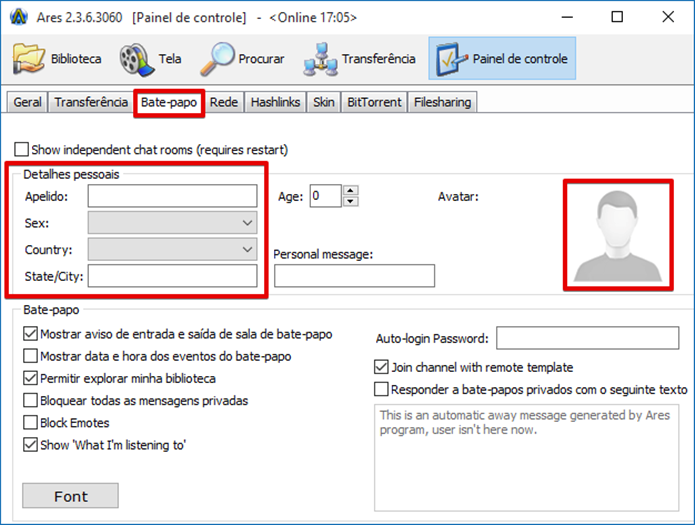Click the automatic away message text area

pyautogui.click(x=527, y=458)
